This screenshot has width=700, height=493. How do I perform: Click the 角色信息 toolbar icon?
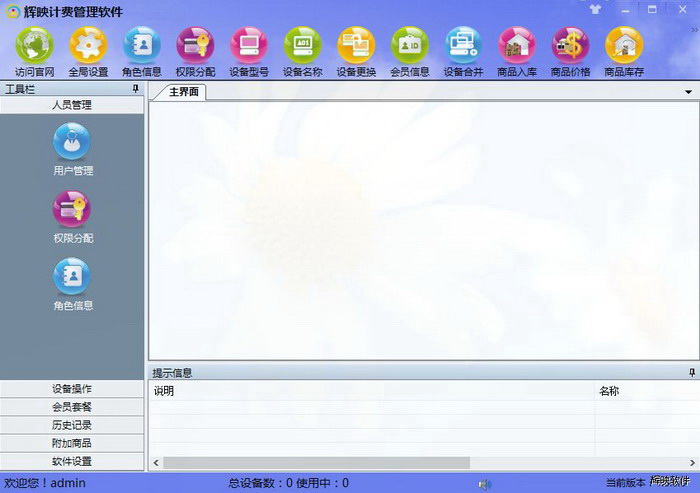tap(142, 46)
